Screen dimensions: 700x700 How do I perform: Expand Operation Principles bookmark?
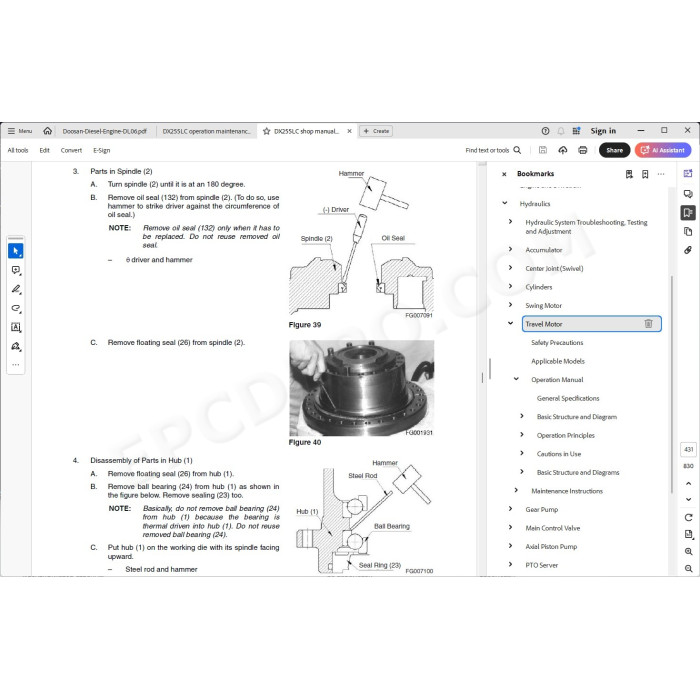coord(522,434)
